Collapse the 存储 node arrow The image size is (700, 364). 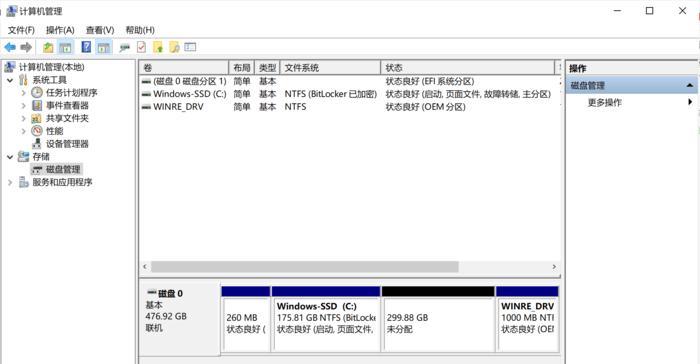(10, 157)
